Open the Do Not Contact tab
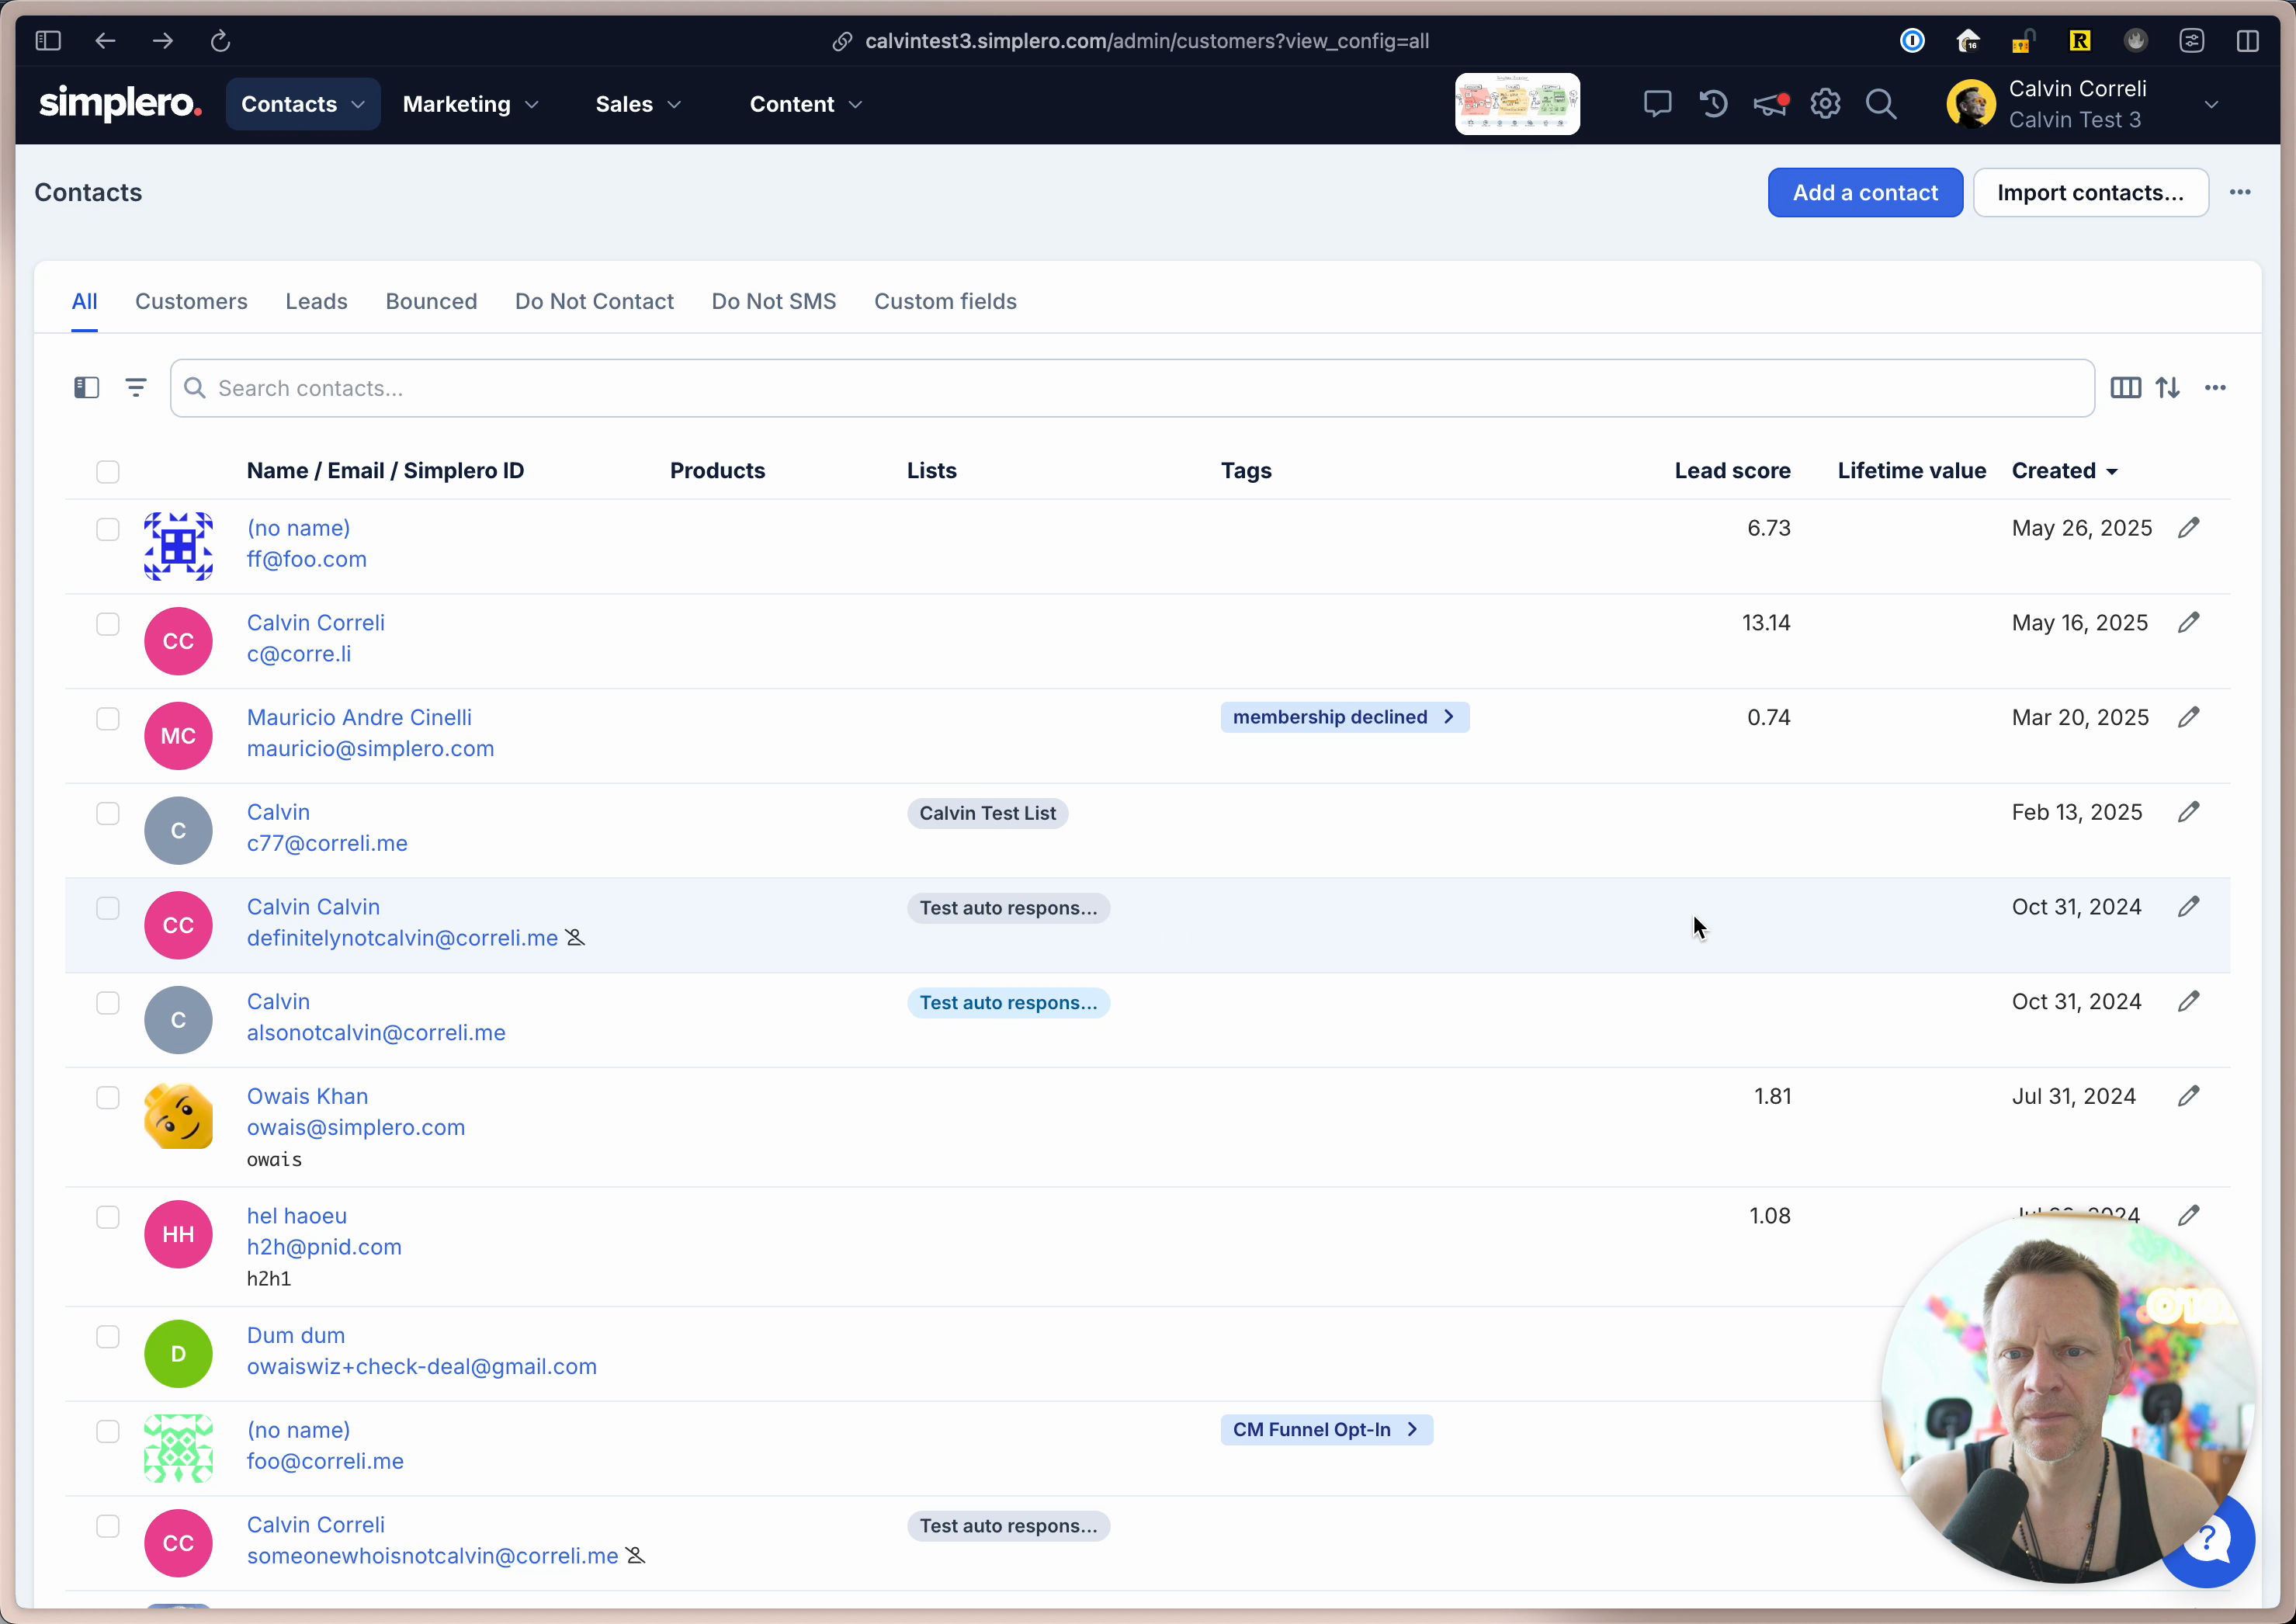Viewport: 2296px width, 1624px height. pyautogui.click(x=594, y=301)
